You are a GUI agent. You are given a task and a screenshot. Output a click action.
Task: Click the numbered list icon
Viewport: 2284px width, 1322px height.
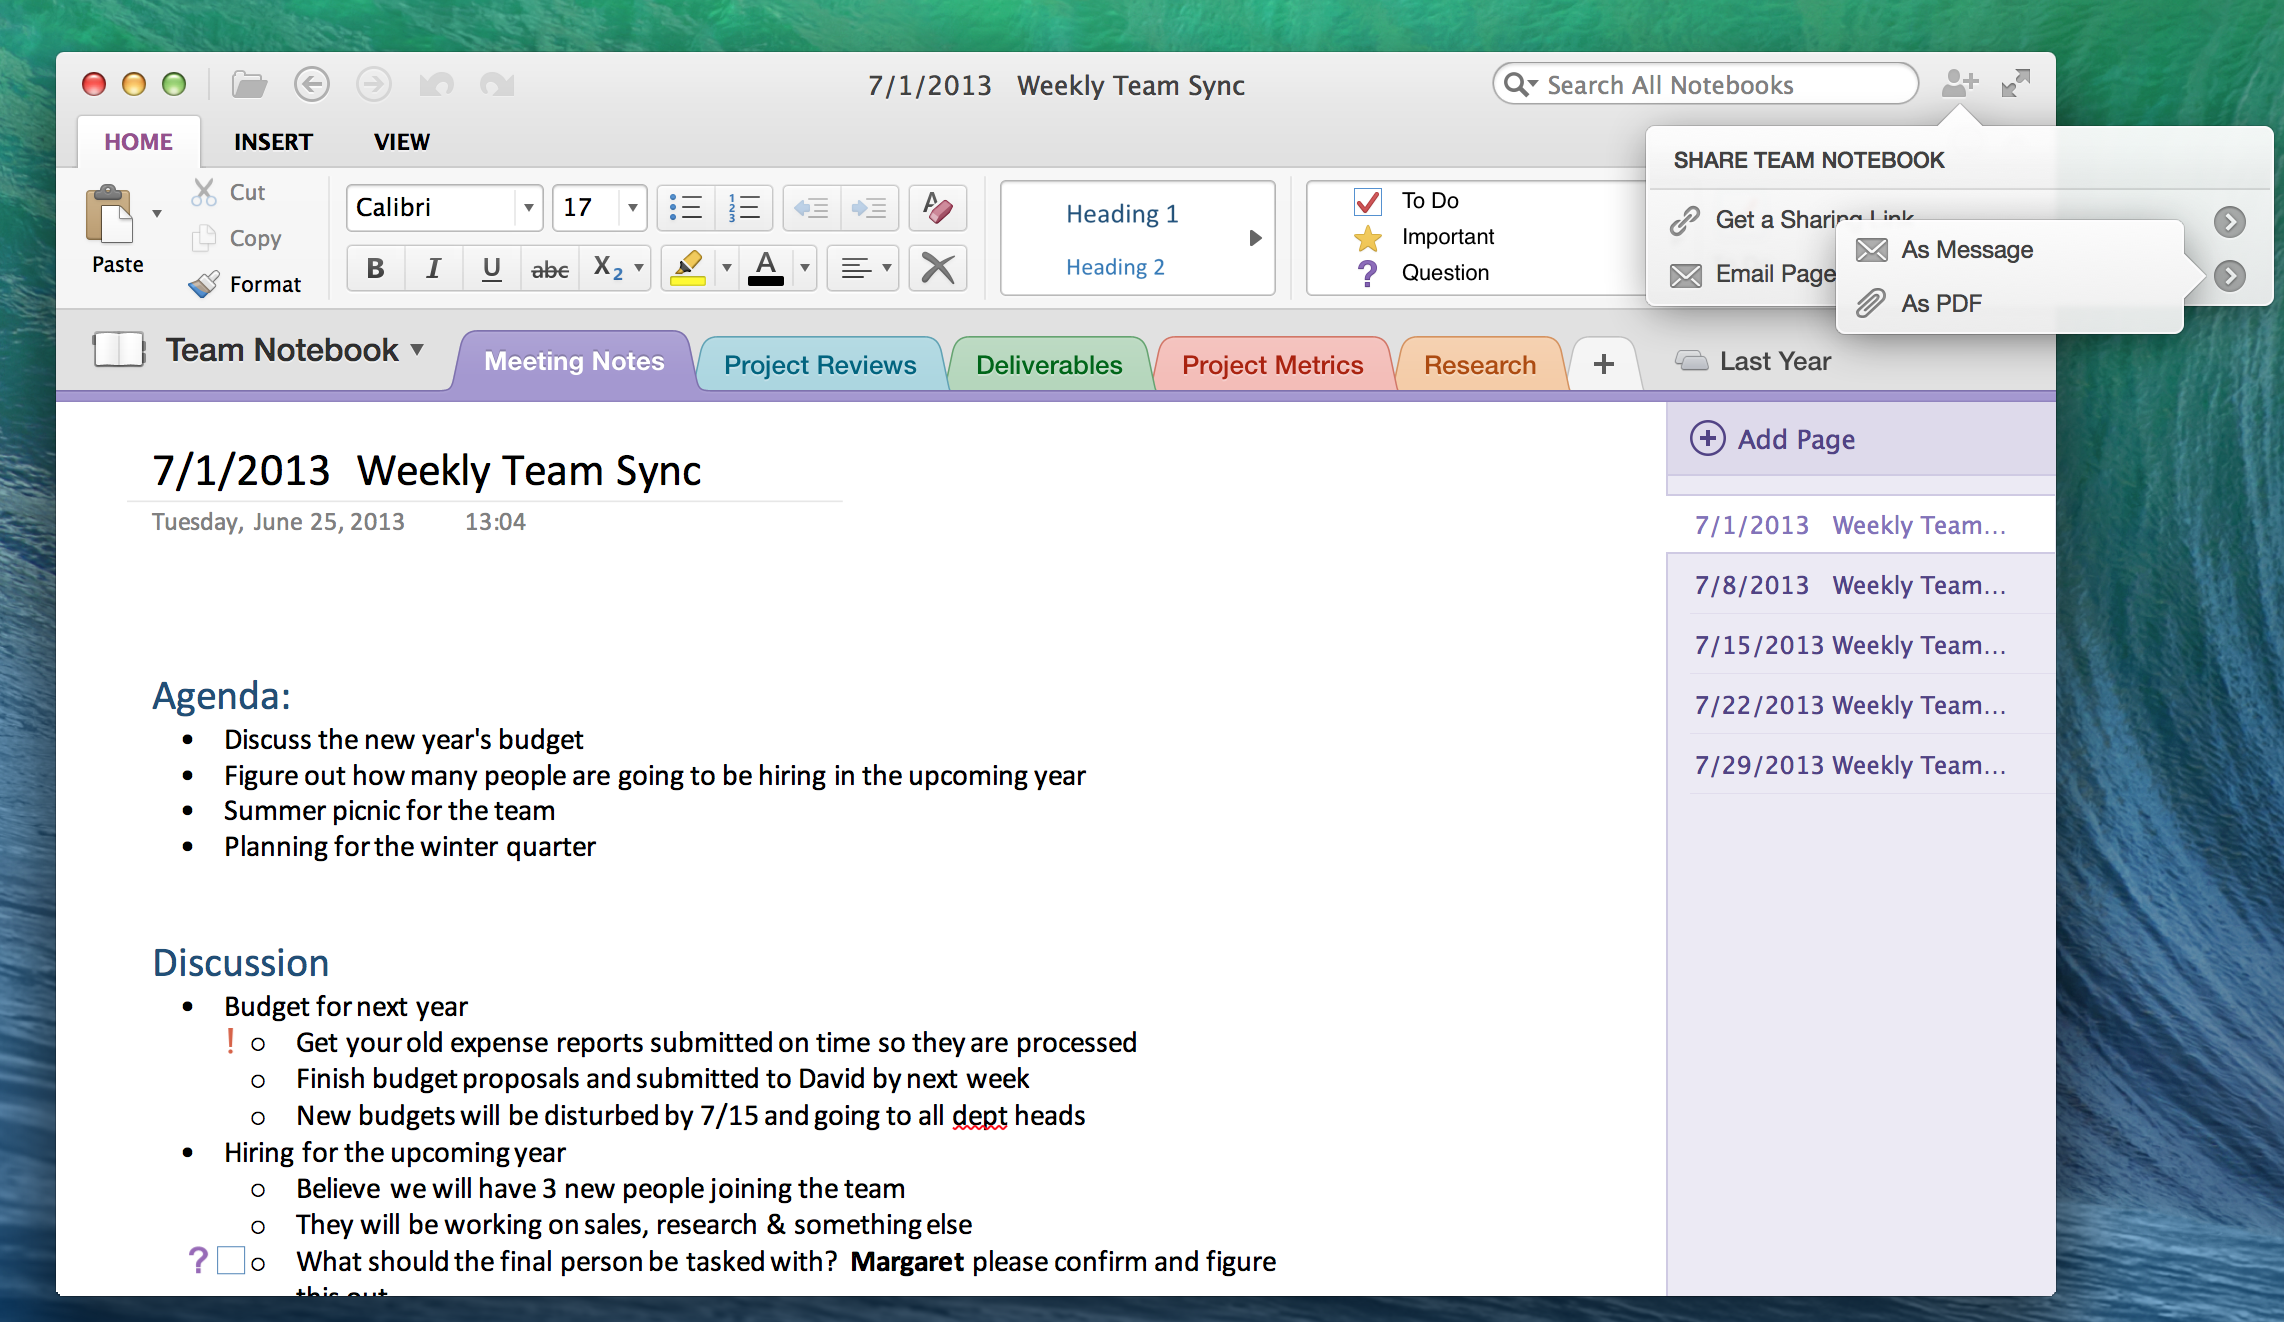tap(744, 208)
